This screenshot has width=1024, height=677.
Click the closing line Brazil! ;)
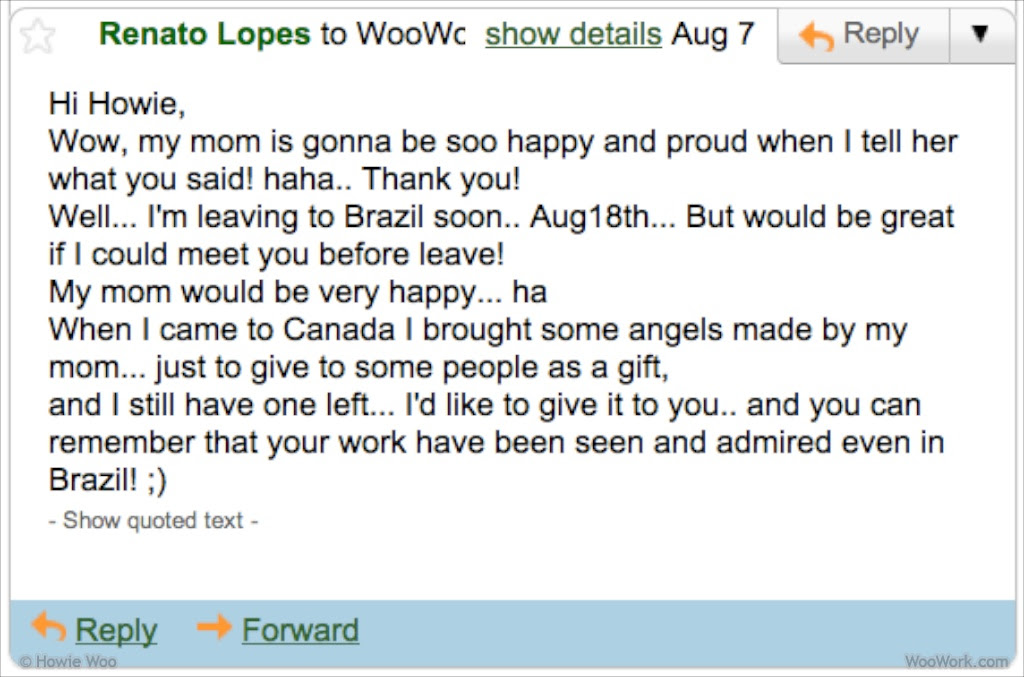point(108,480)
